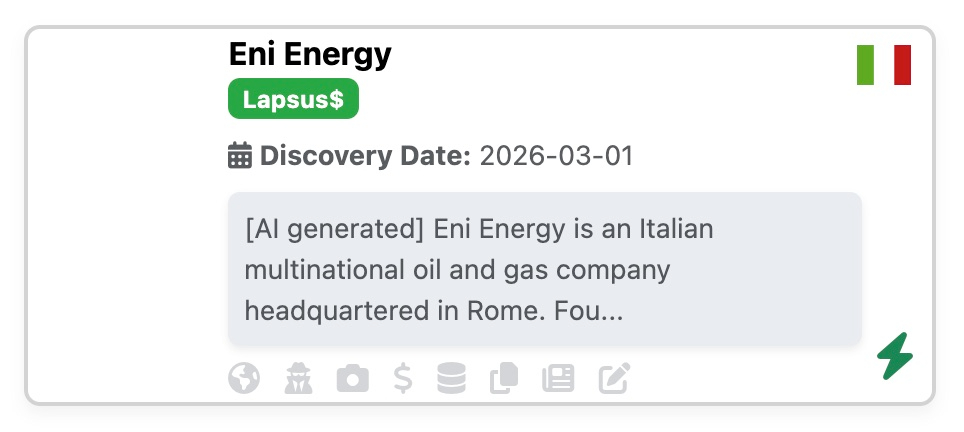Click the spy detective icon
The height and width of the screenshot is (432, 964).
(x=298, y=378)
